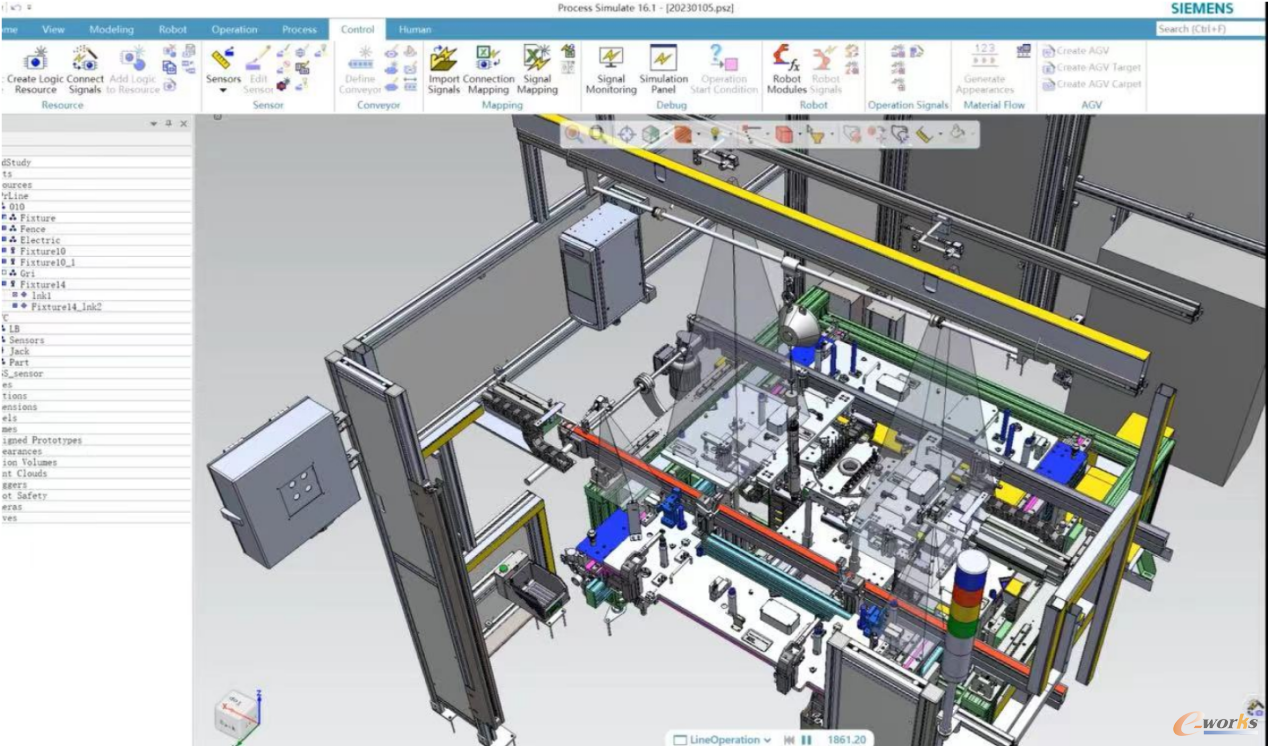Click the Add Logic to Resource icon
Screen dimensions: 1268x746
pos(131,59)
